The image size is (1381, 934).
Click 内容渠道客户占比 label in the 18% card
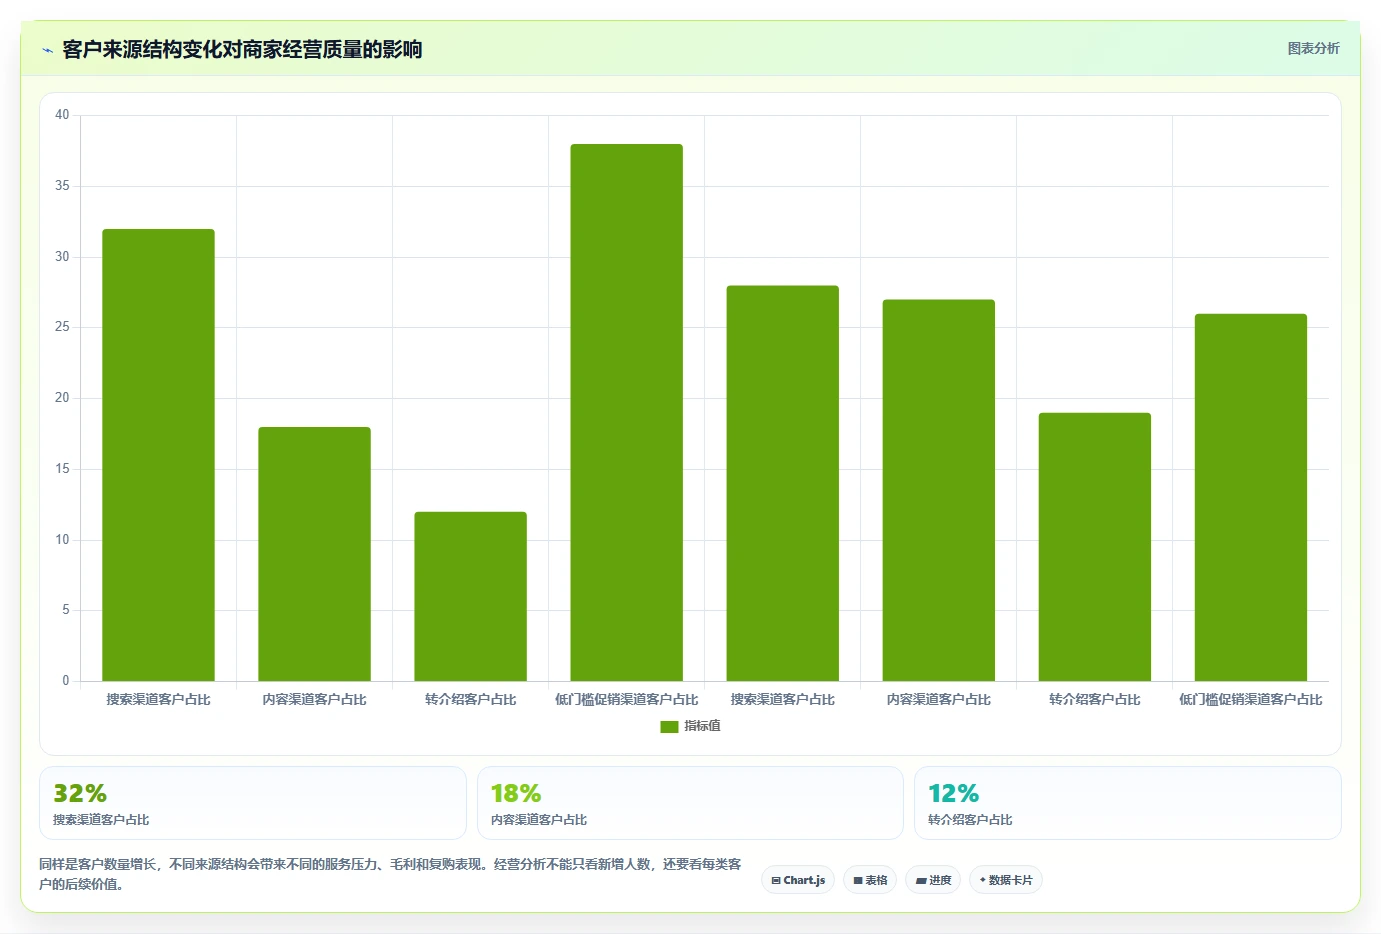click(x=539, y=820)
